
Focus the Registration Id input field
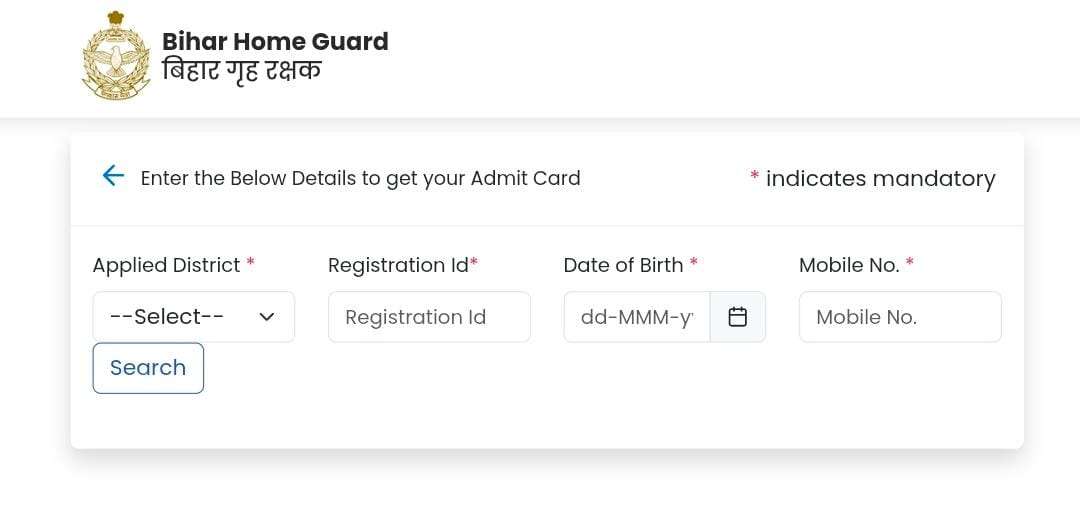[x=429, y=317]
